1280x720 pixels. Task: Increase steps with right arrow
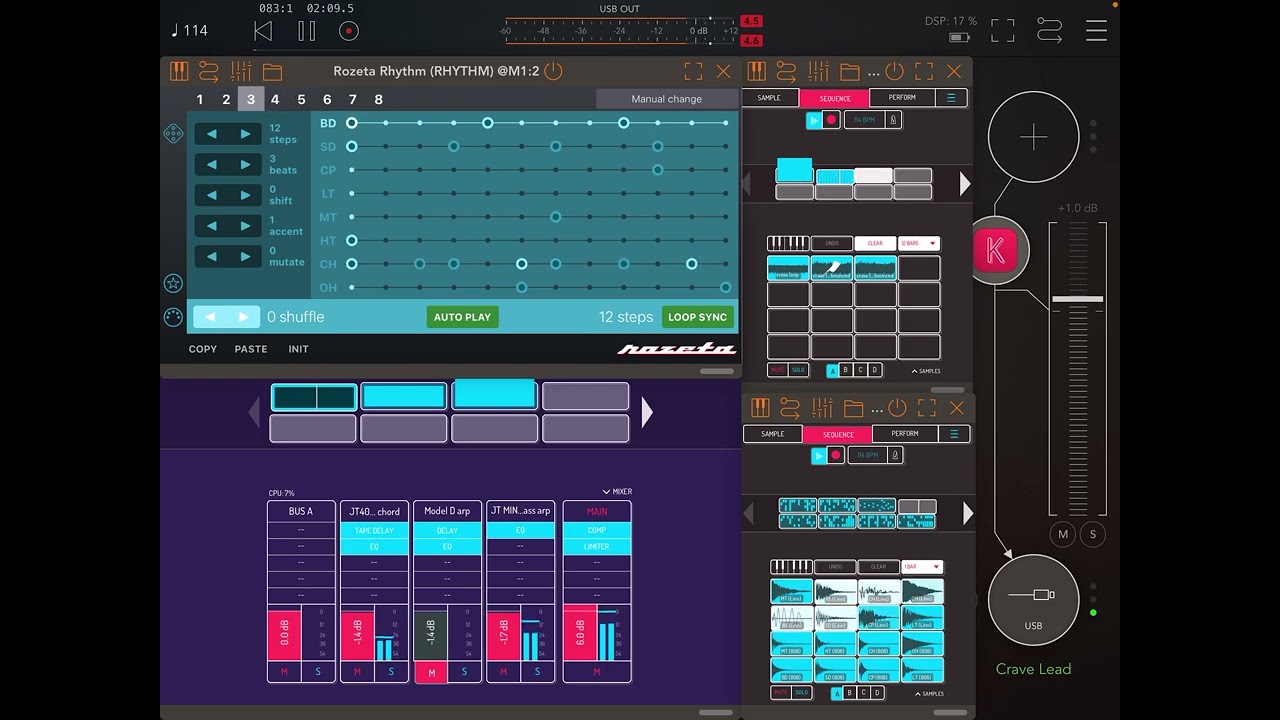246,134
